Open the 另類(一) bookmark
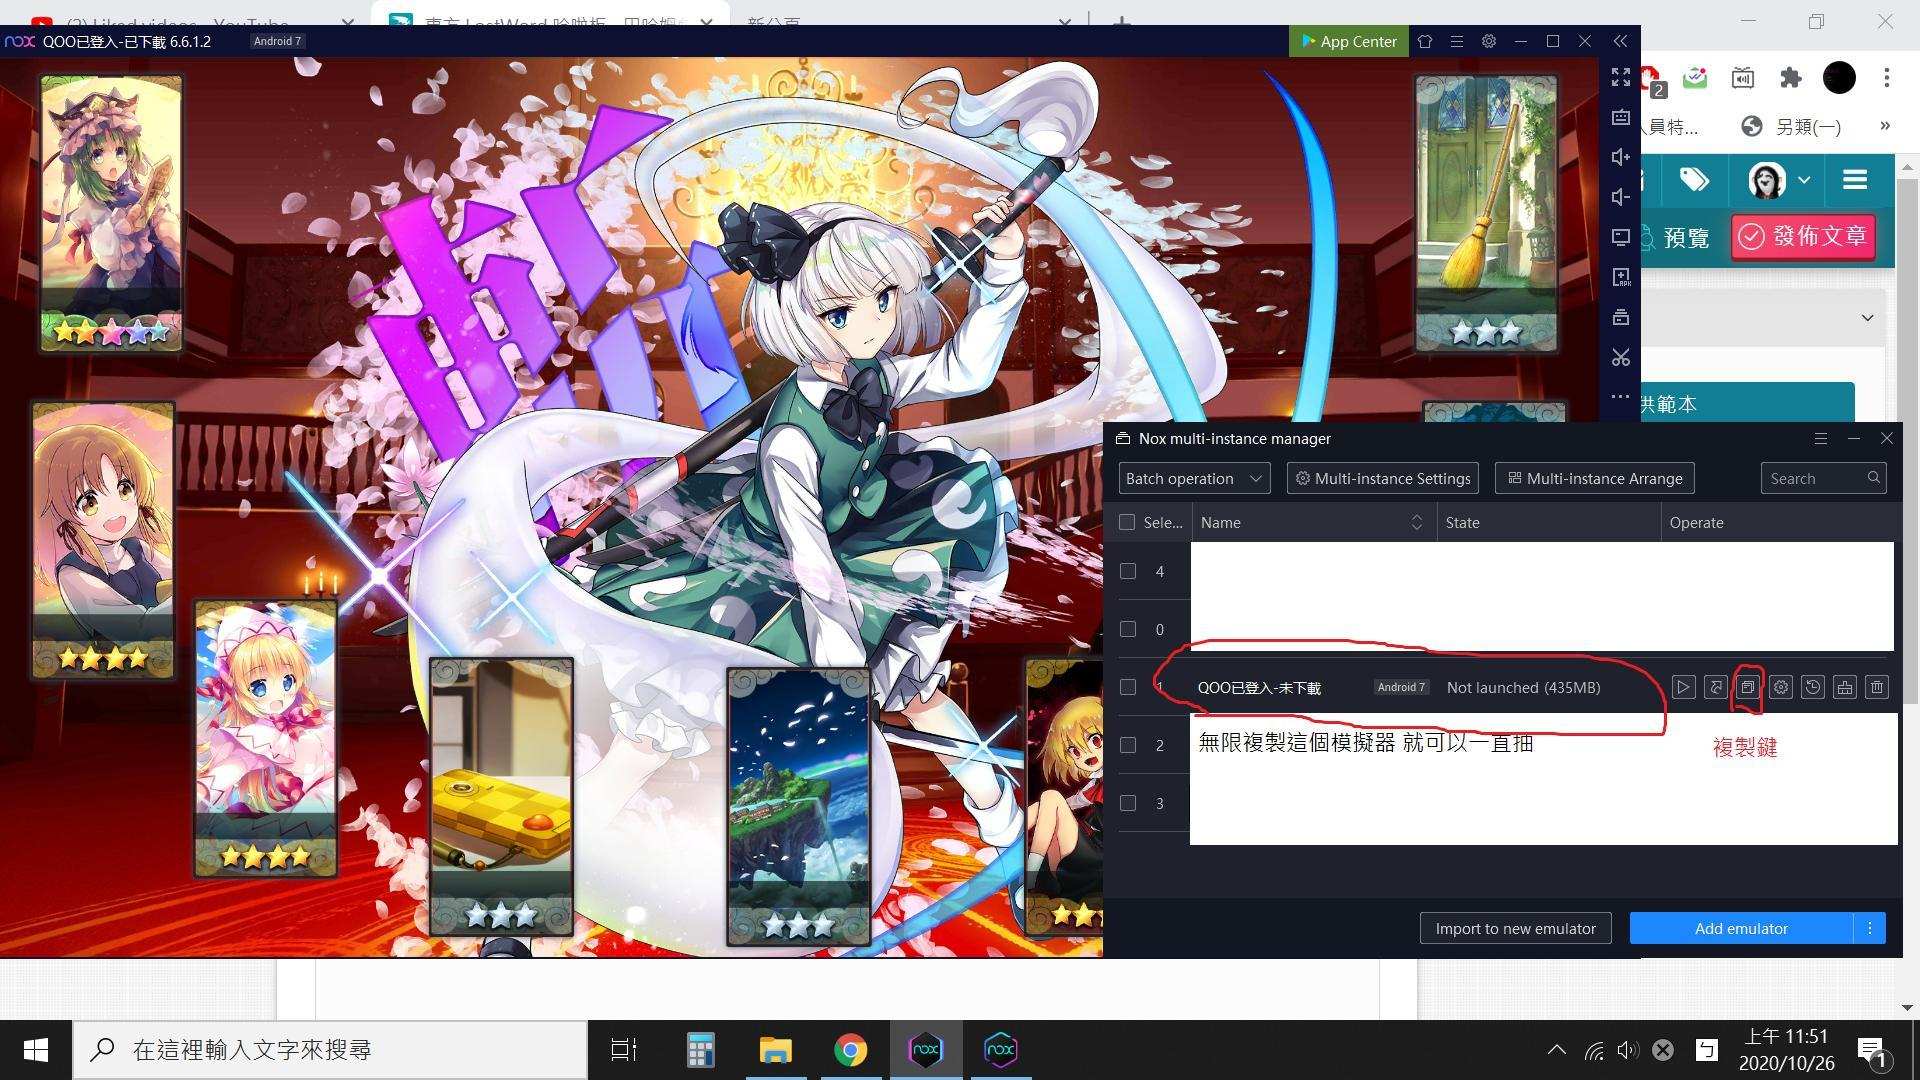This screenshot has width=1920, height=1080. (1791, 127)
